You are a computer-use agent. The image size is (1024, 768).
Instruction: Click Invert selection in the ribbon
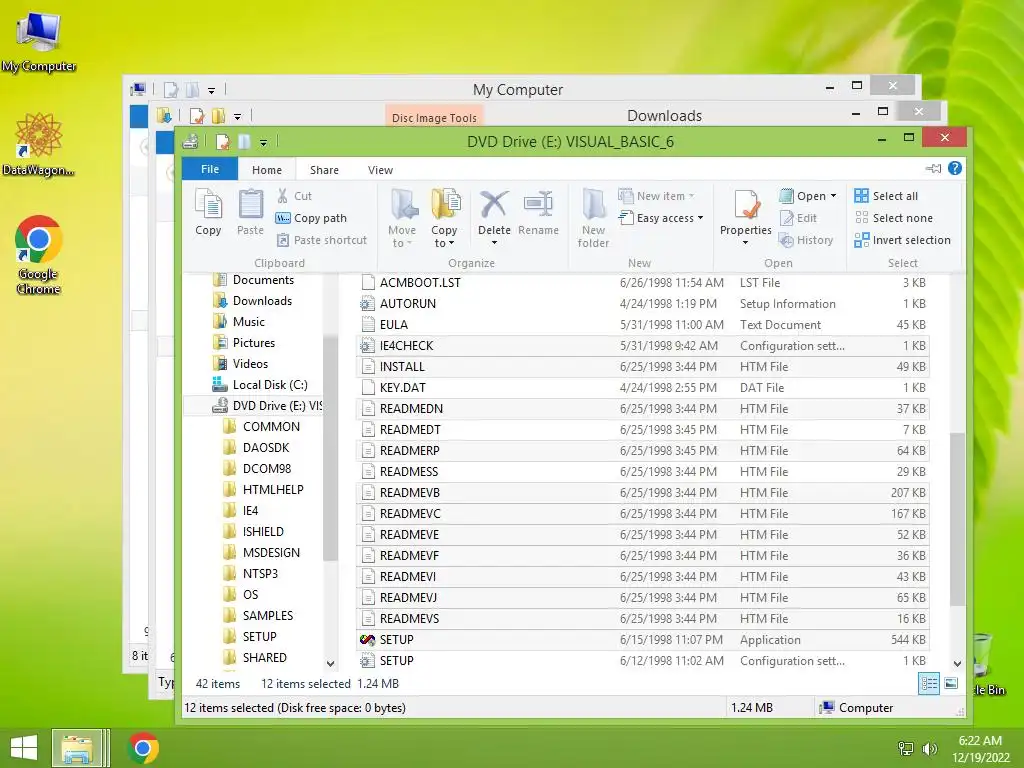[x=903, y=240]
